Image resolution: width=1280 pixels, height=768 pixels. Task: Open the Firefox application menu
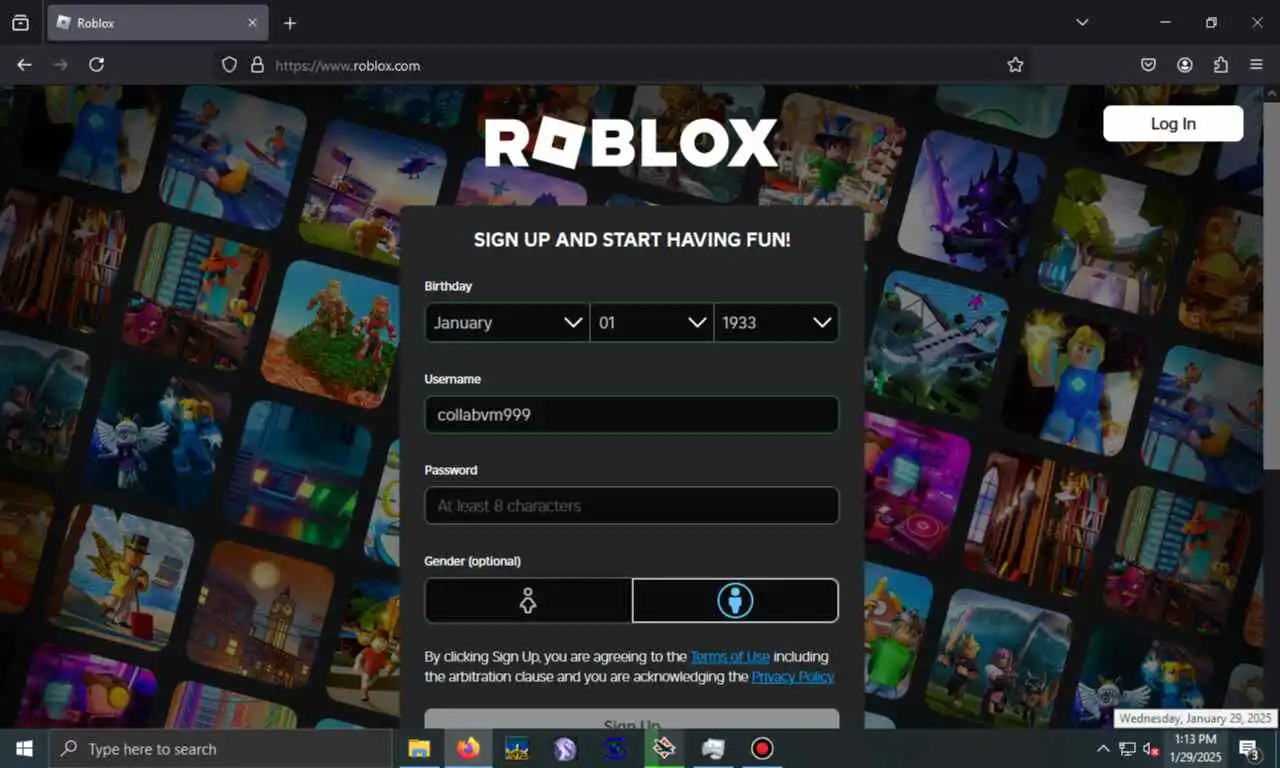[x=1257, y=65]
